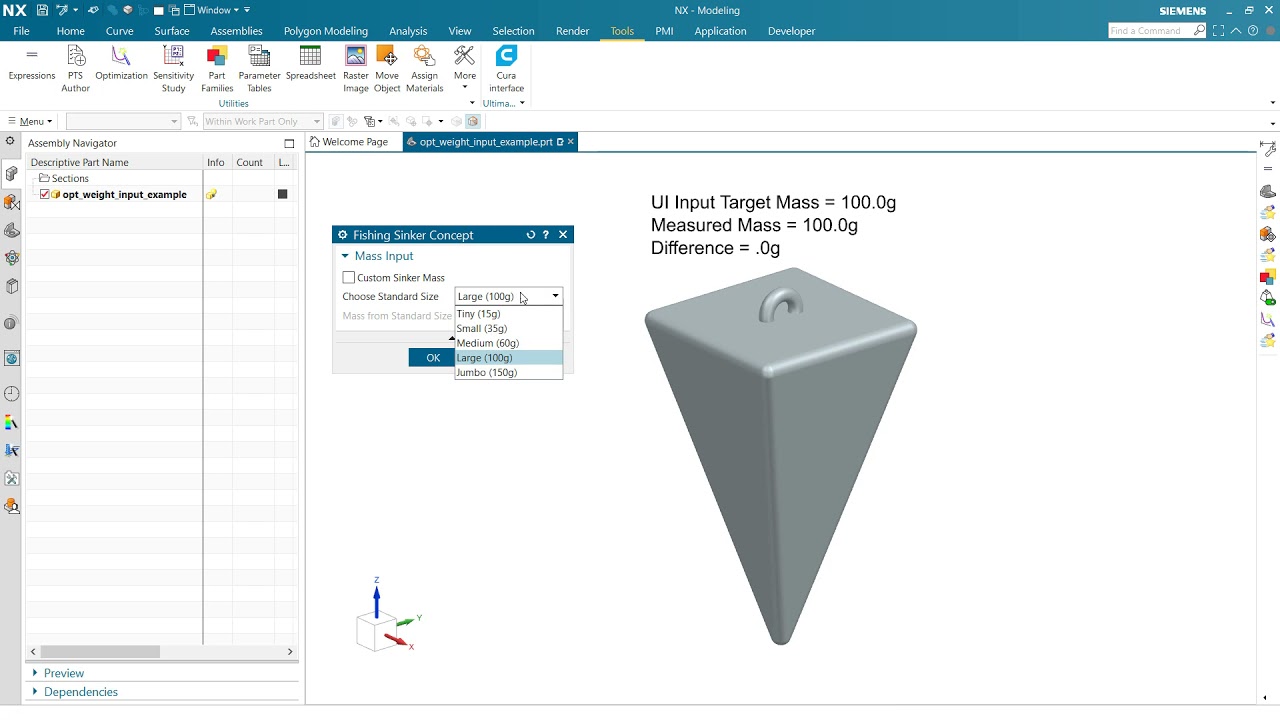Choose Small (35g) size option
Image resolution: width=1280 pixels, height=720 pixels.
(509, 328)
